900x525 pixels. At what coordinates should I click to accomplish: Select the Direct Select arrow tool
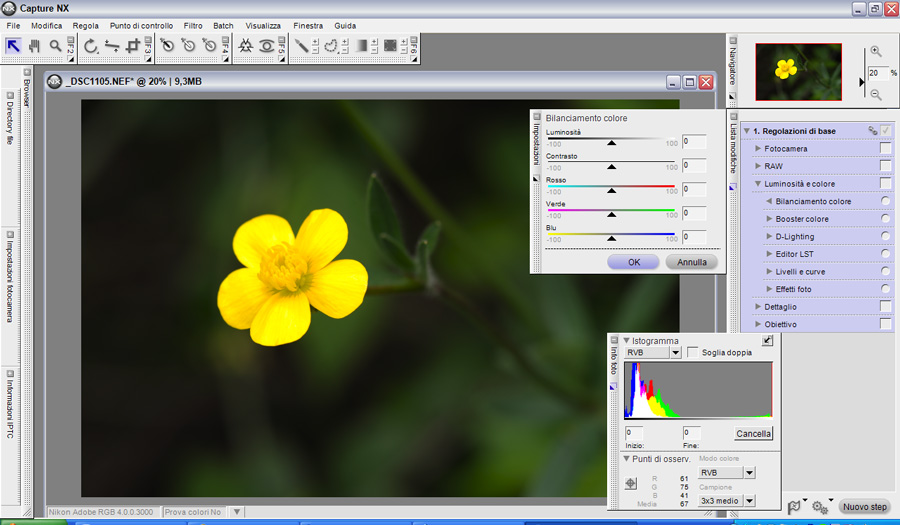(x=13, y=46)
